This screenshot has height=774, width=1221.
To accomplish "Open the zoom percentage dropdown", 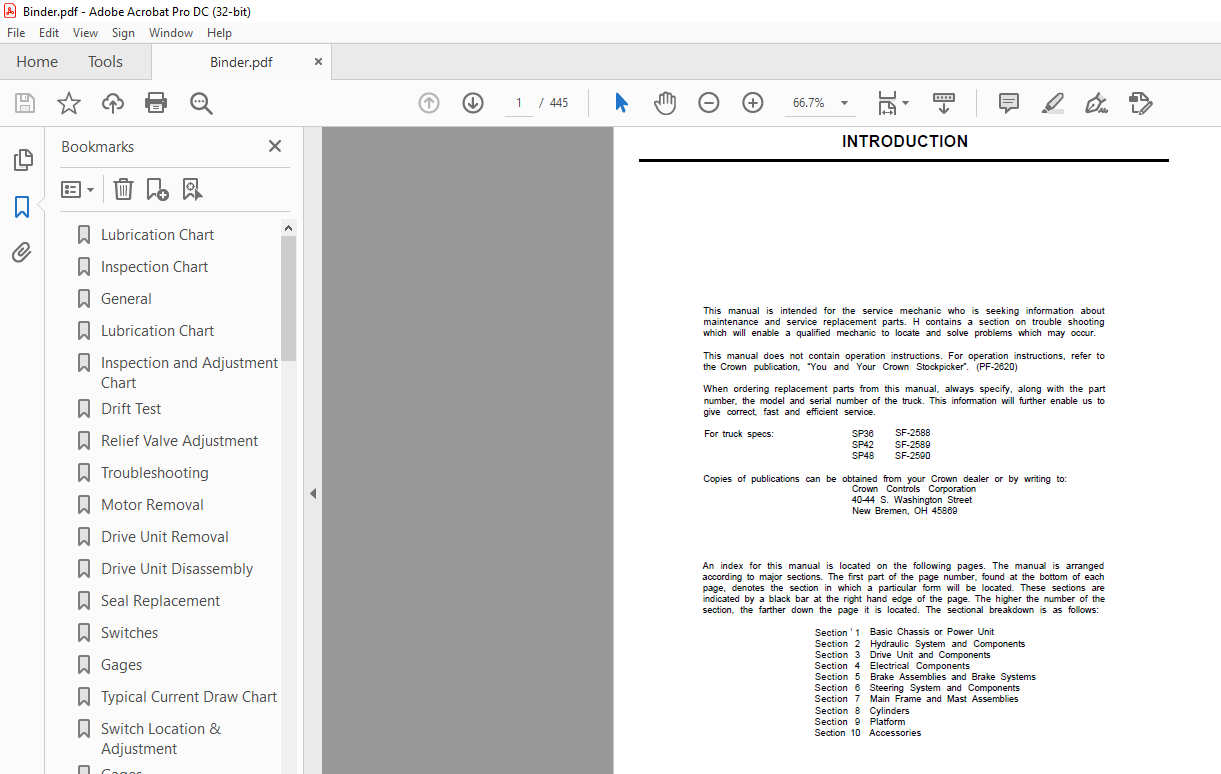I will [845, 103].
